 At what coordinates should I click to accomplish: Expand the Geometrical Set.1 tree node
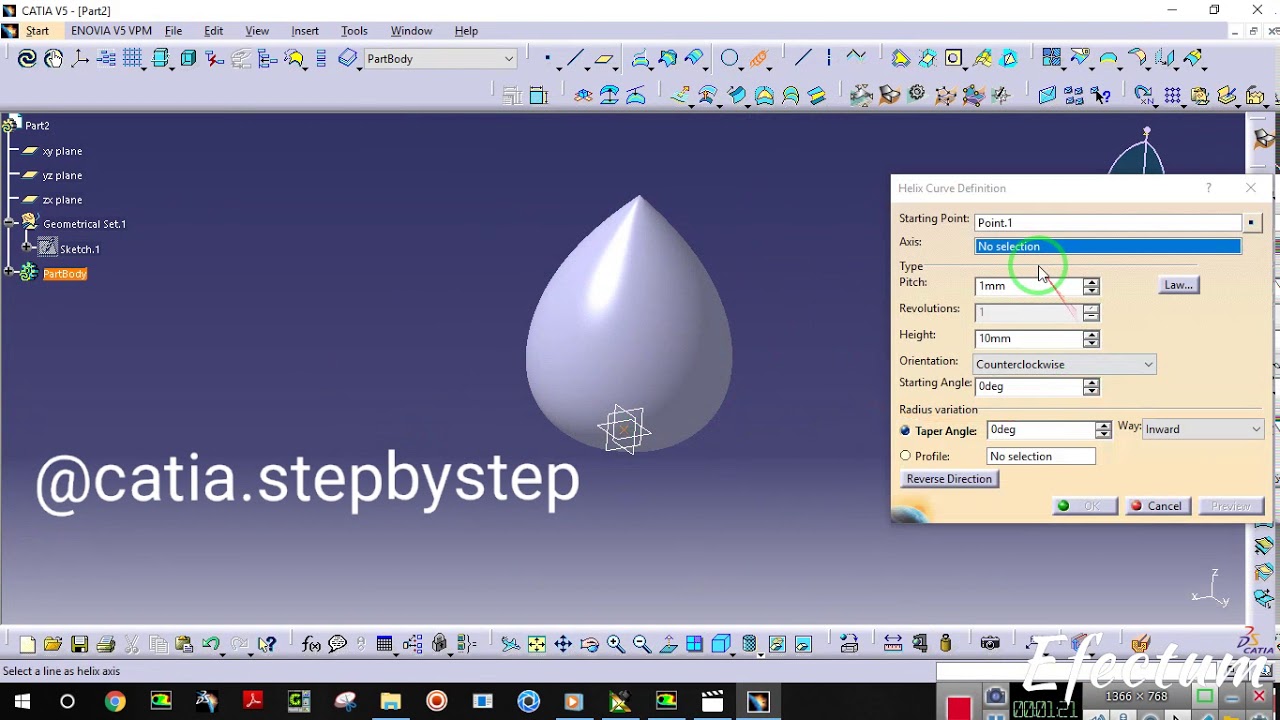pyautogui.click(x=9, y=224)
